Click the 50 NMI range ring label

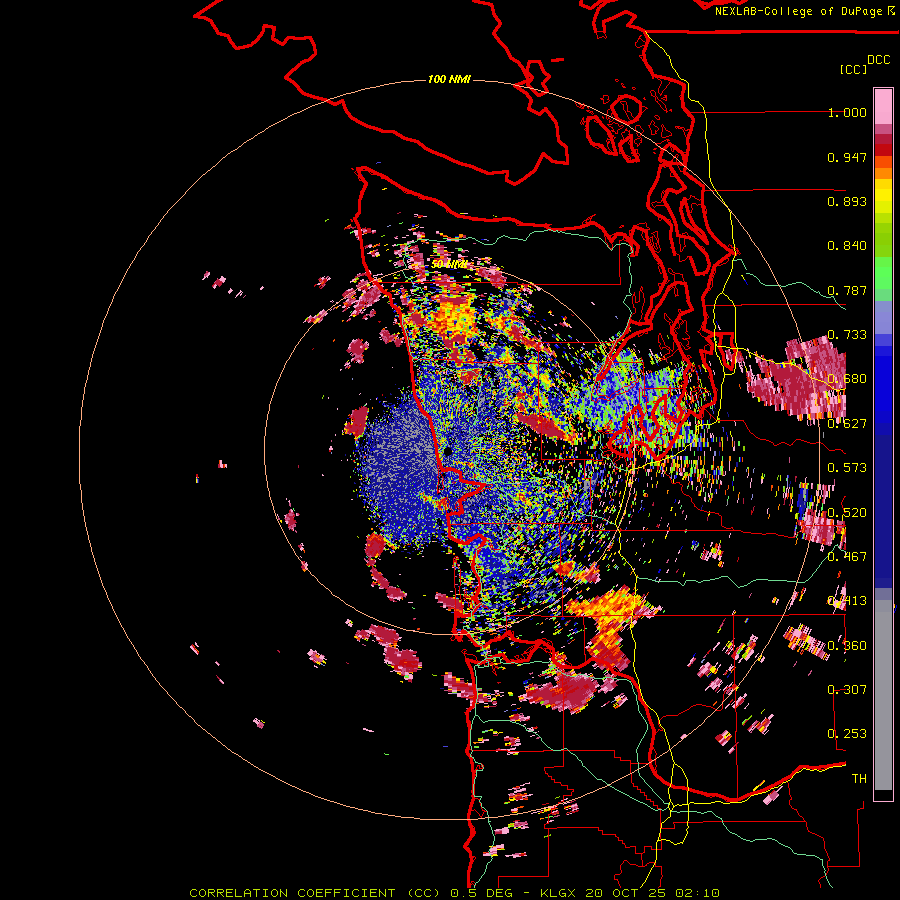click(x=449, y=265)
